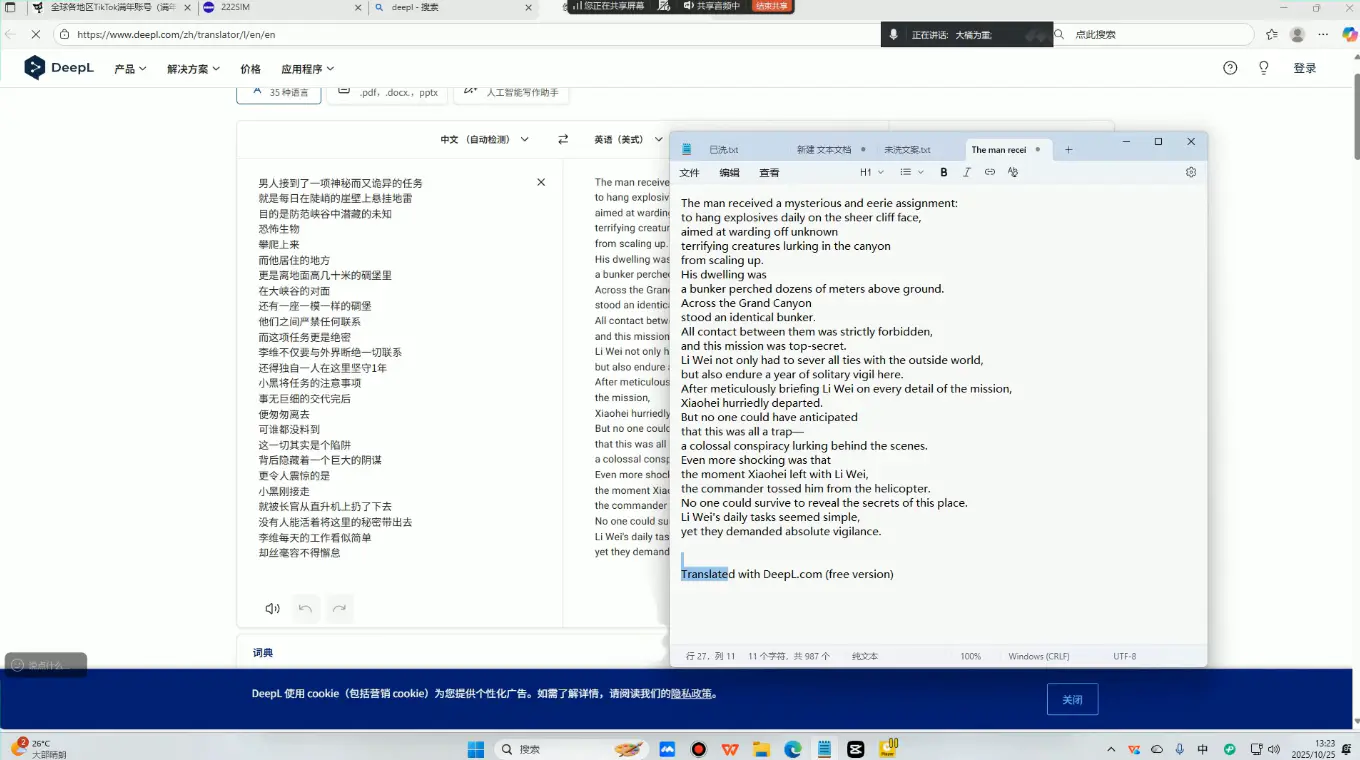
Task: Play pronunciation with DeepL speaker icon
Action: [x=271, y=608]
